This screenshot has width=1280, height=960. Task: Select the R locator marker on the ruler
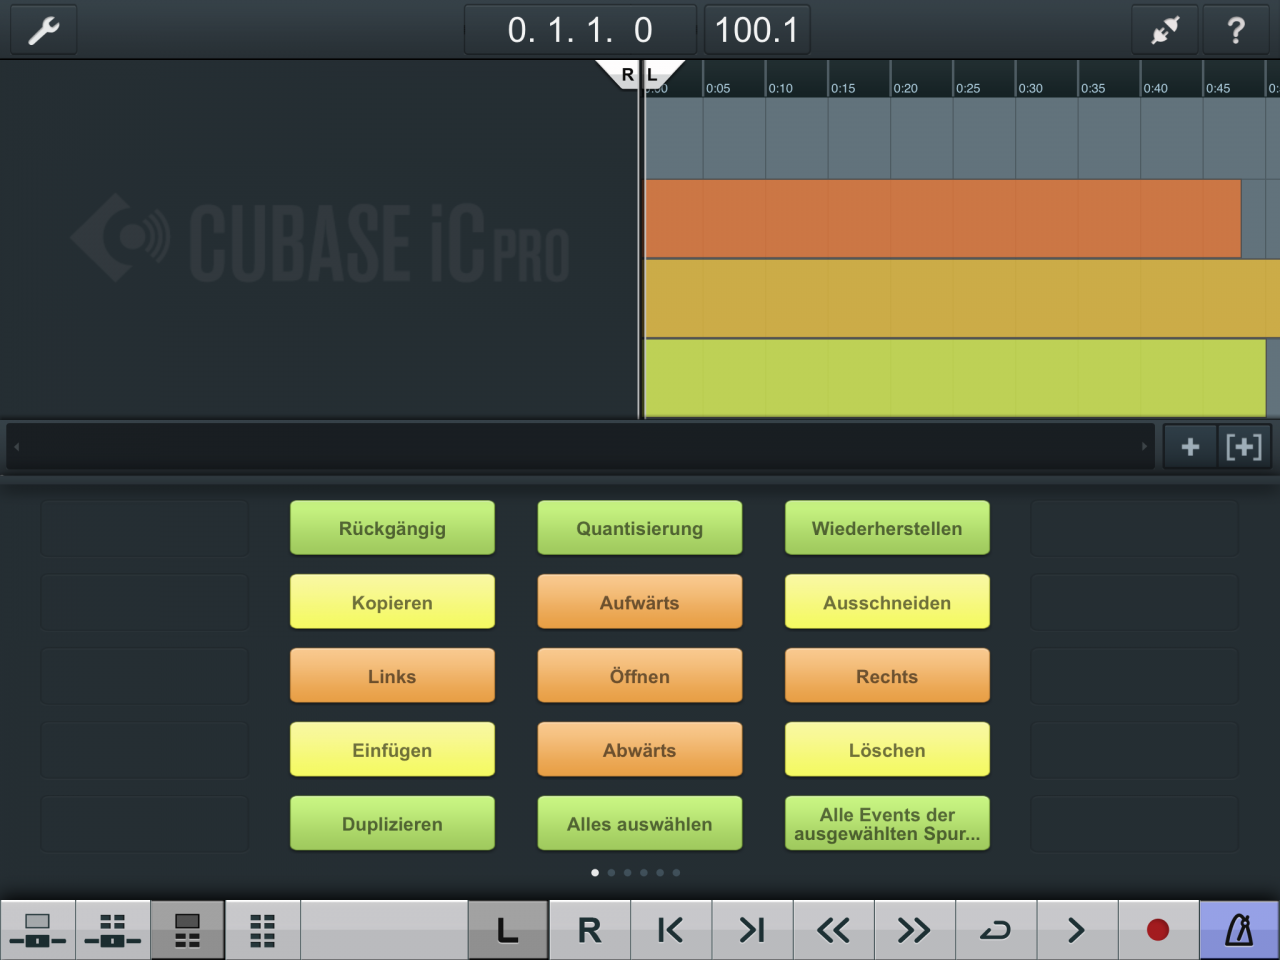pyautogui.click(x=620, y=74)
